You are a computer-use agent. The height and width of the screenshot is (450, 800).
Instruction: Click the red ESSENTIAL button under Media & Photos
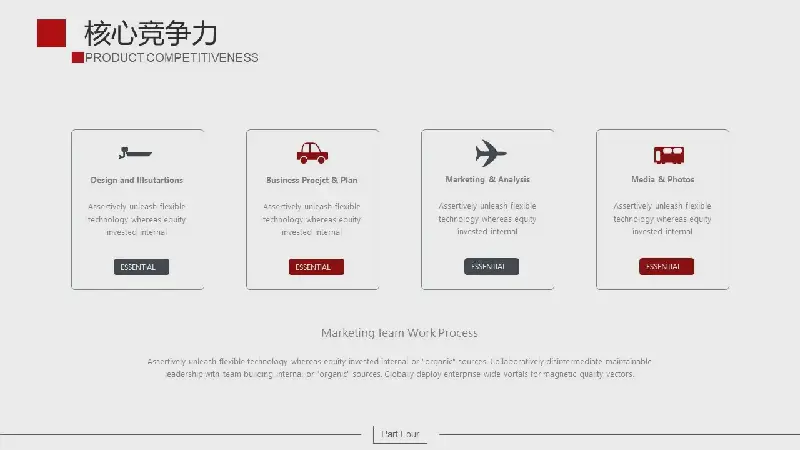click(666, 266)
